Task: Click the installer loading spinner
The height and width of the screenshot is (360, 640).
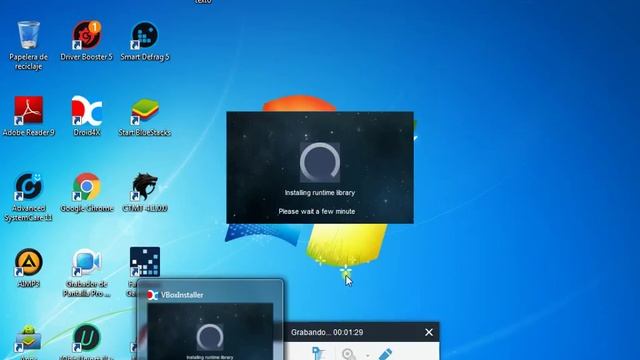Action: tap(320, 162)
